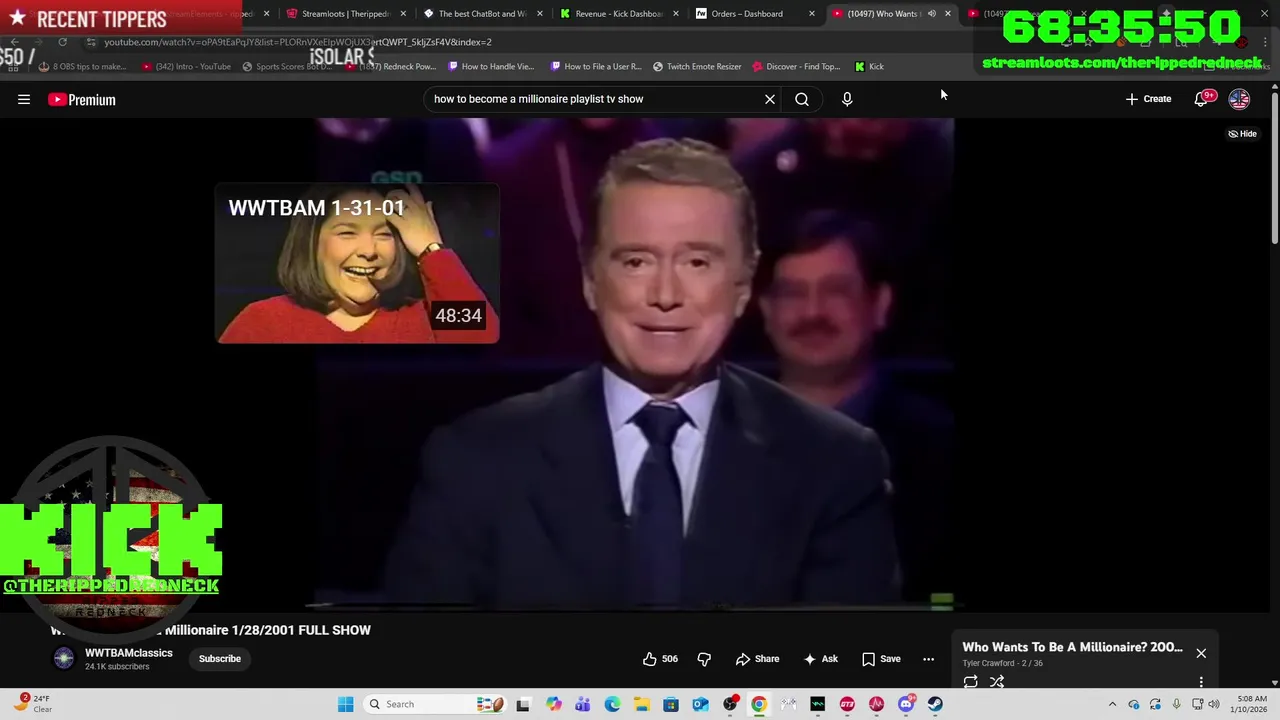Toggle playlist loop
Image resolution: width=1280 pixels, height=720 pixels.
click(970, 682)
